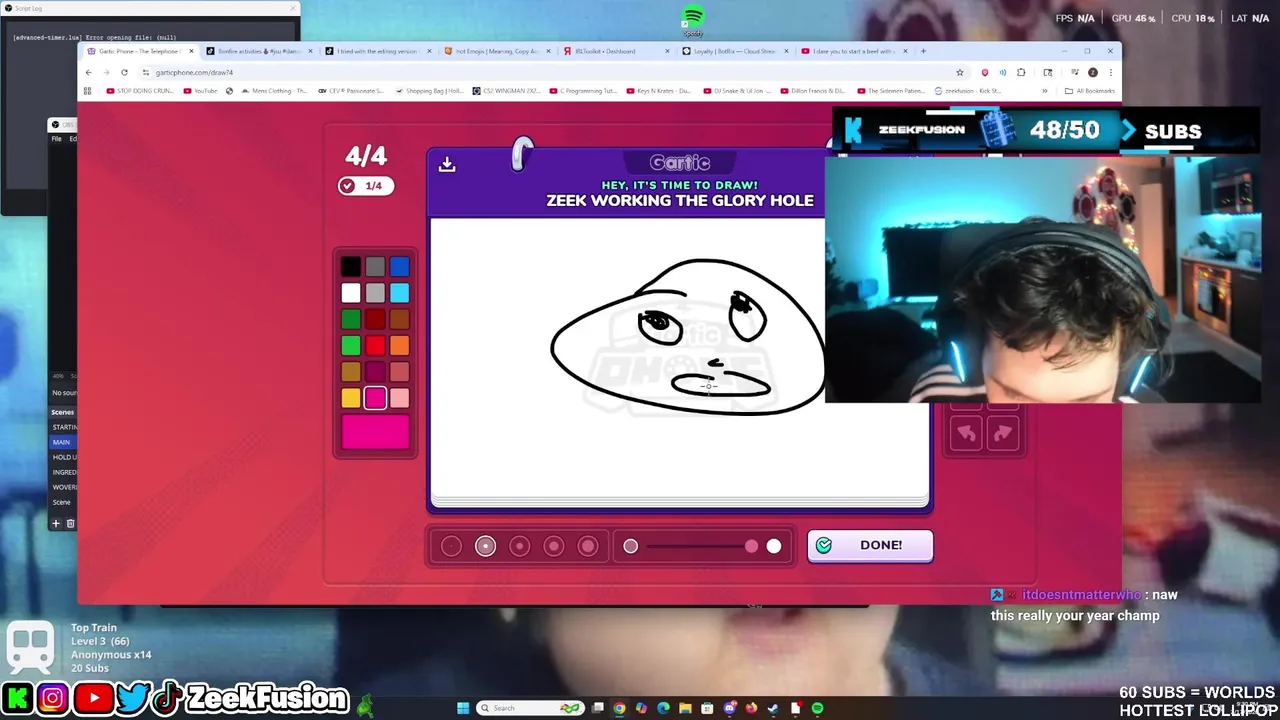Expand the bookmarks overflow chevron
The height and width of the screenshot is (720, 1280).
pyautogui.click(x=1044, y=91)
